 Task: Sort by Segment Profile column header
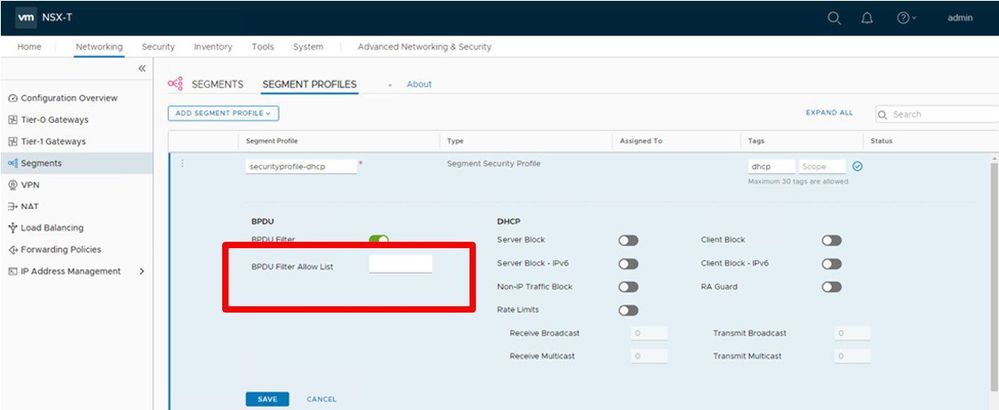272,141
